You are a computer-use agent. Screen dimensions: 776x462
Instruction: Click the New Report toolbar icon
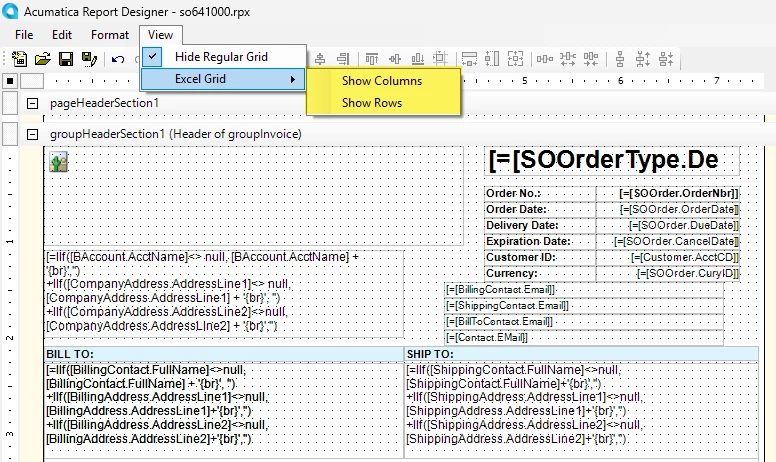[19, 59]
